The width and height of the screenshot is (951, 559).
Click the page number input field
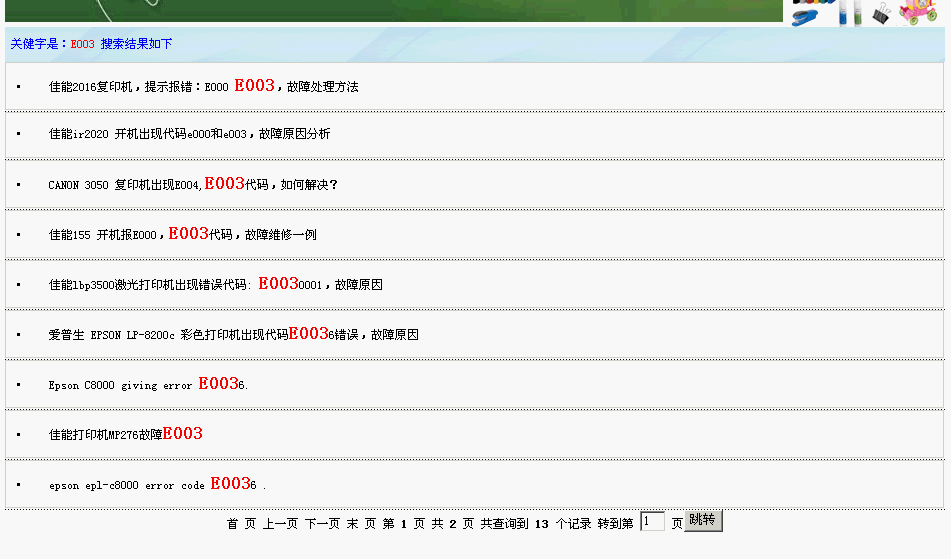(653, 521)
